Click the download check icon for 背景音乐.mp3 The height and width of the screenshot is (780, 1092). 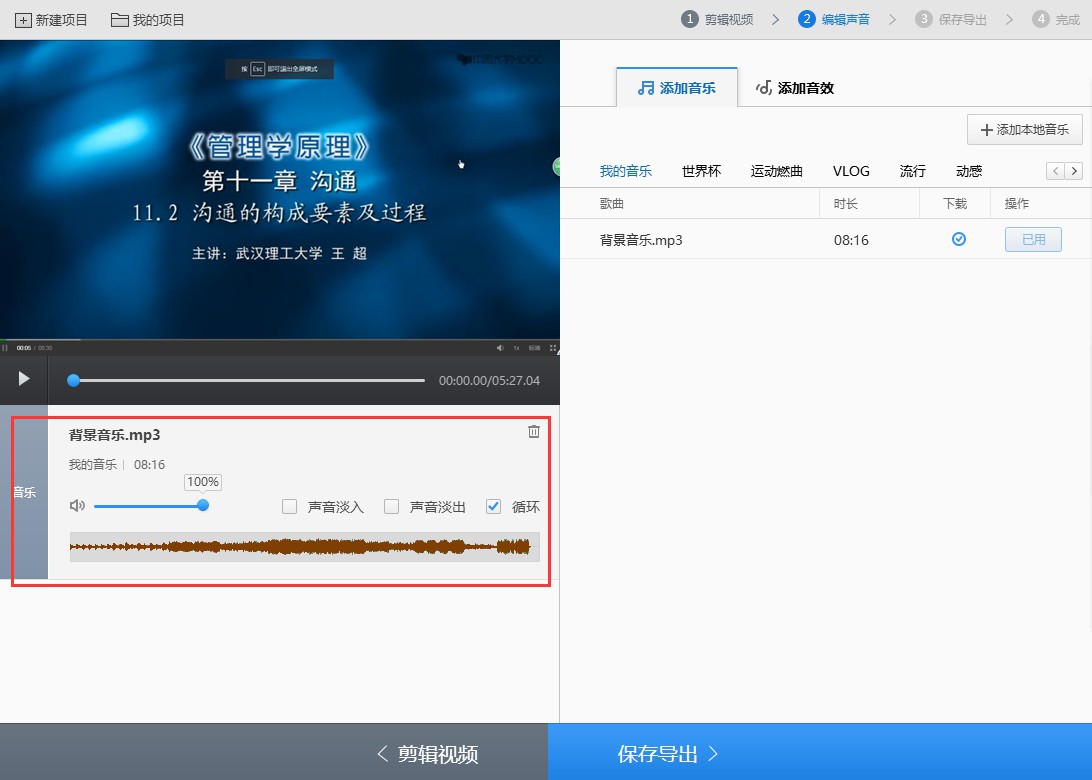(959, 240)
